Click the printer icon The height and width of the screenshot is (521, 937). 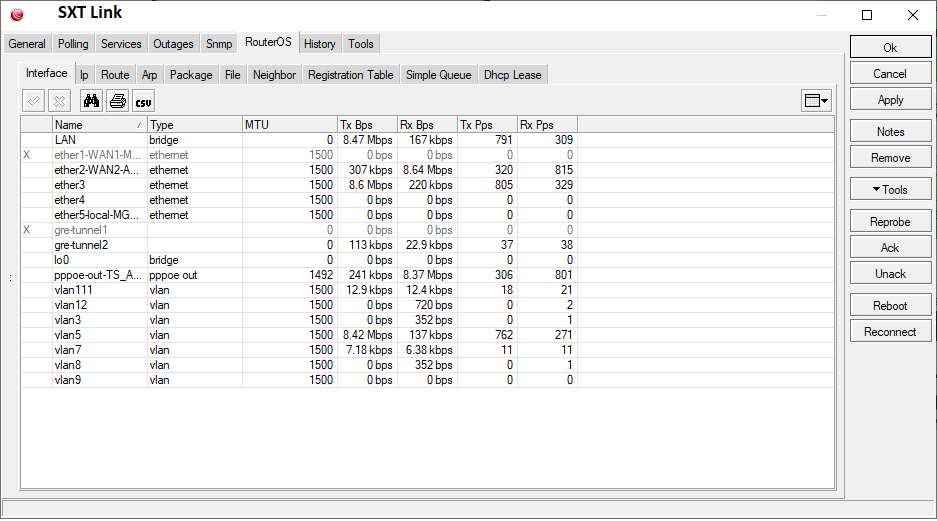(x=118, y=101)
